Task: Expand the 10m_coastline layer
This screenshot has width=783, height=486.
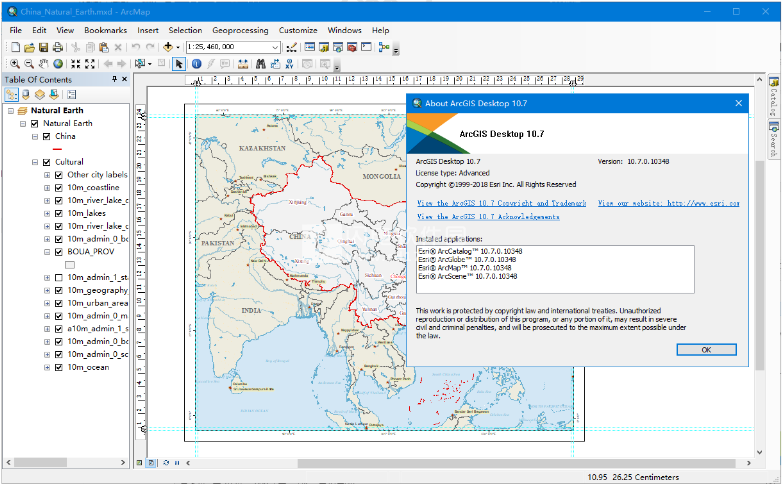Action: point(46,188)
